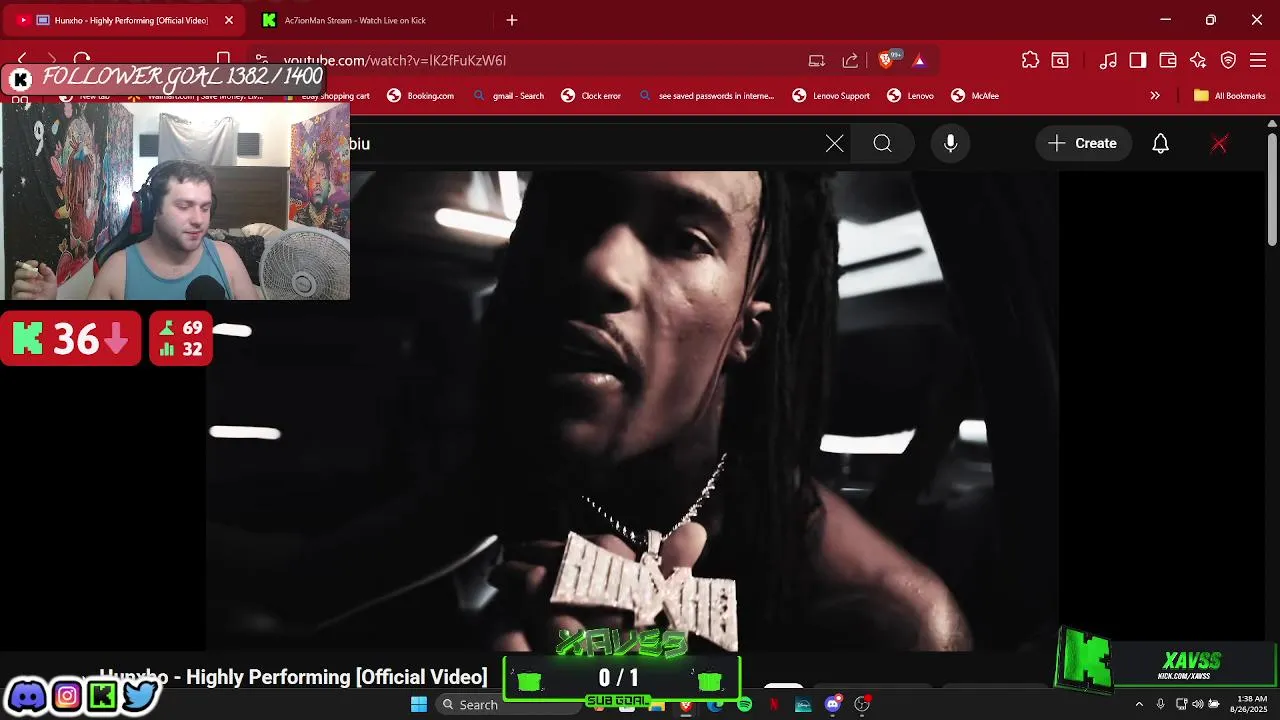The image size is (1280, 720).
Task: Click the YouTube account avatar
Action: tap(1219, 144)
